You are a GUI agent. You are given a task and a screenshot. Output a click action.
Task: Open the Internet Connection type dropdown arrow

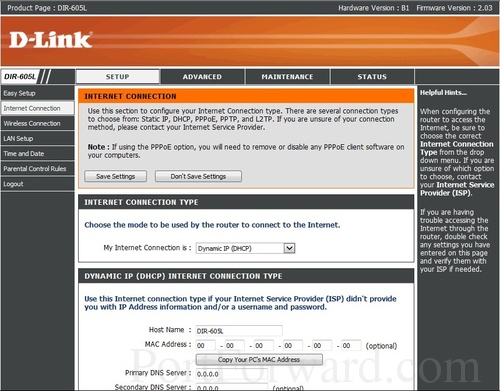289,248
